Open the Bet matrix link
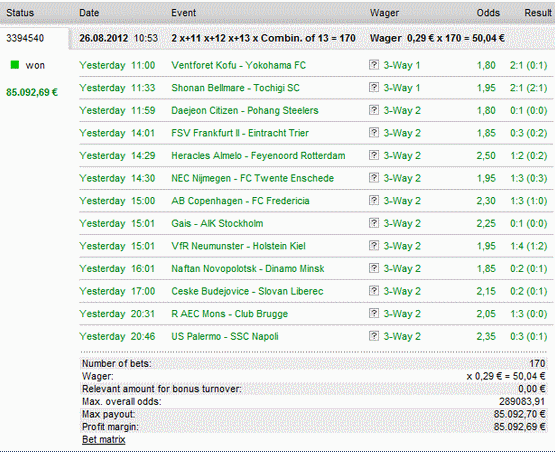The height and width of the screenshot is (454, 555). tap(104, 440)
